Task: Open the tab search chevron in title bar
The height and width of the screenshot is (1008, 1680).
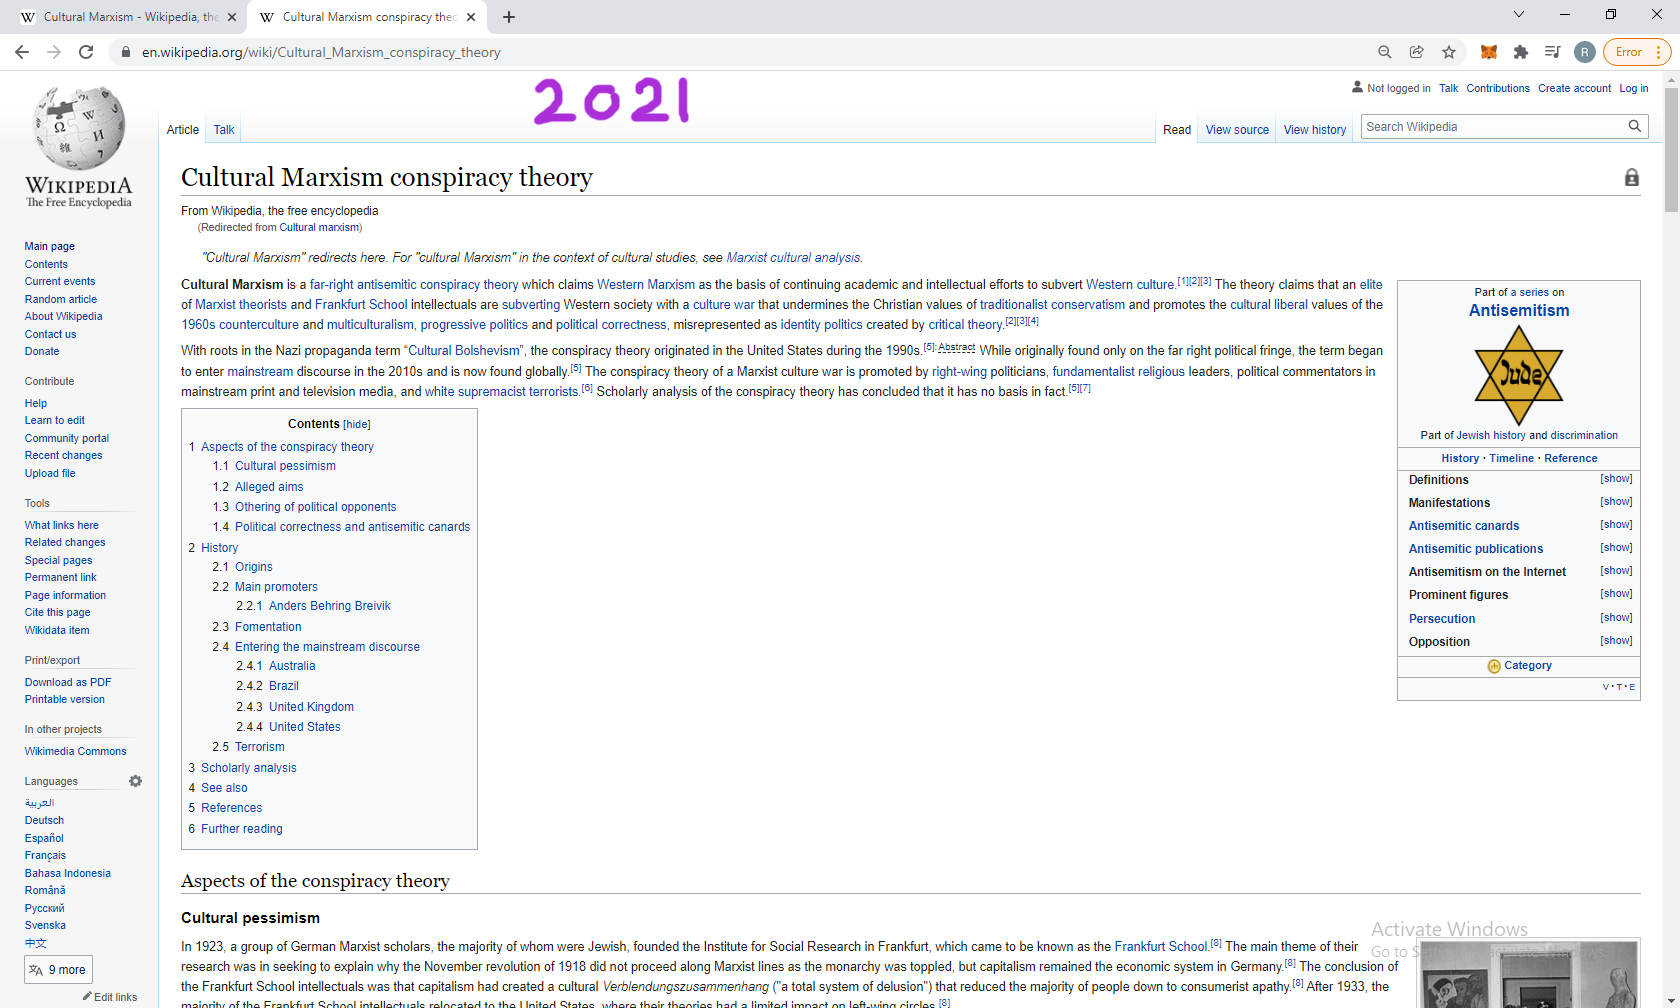Action: point(1519,14)
